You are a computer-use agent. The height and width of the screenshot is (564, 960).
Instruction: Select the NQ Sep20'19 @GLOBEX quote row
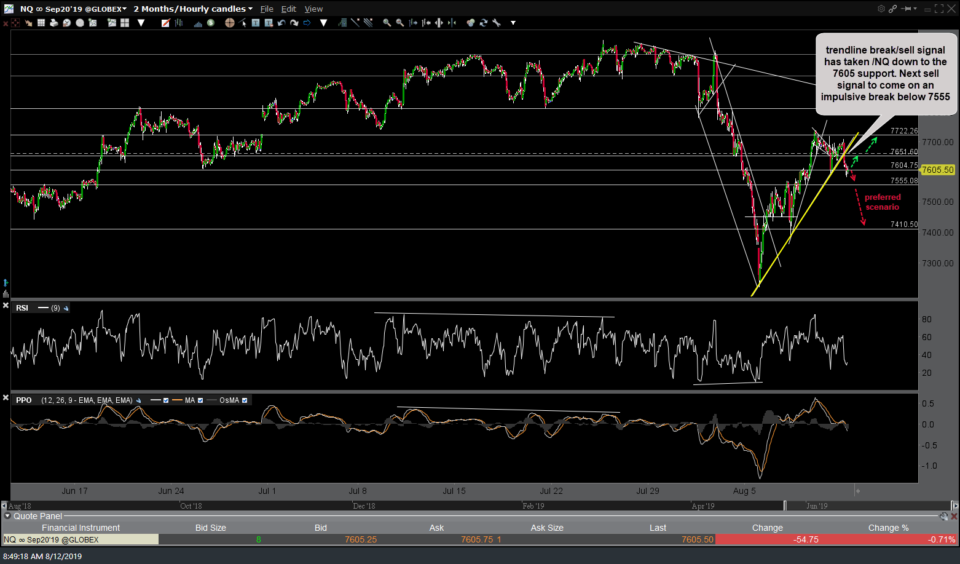click(479, 540)
